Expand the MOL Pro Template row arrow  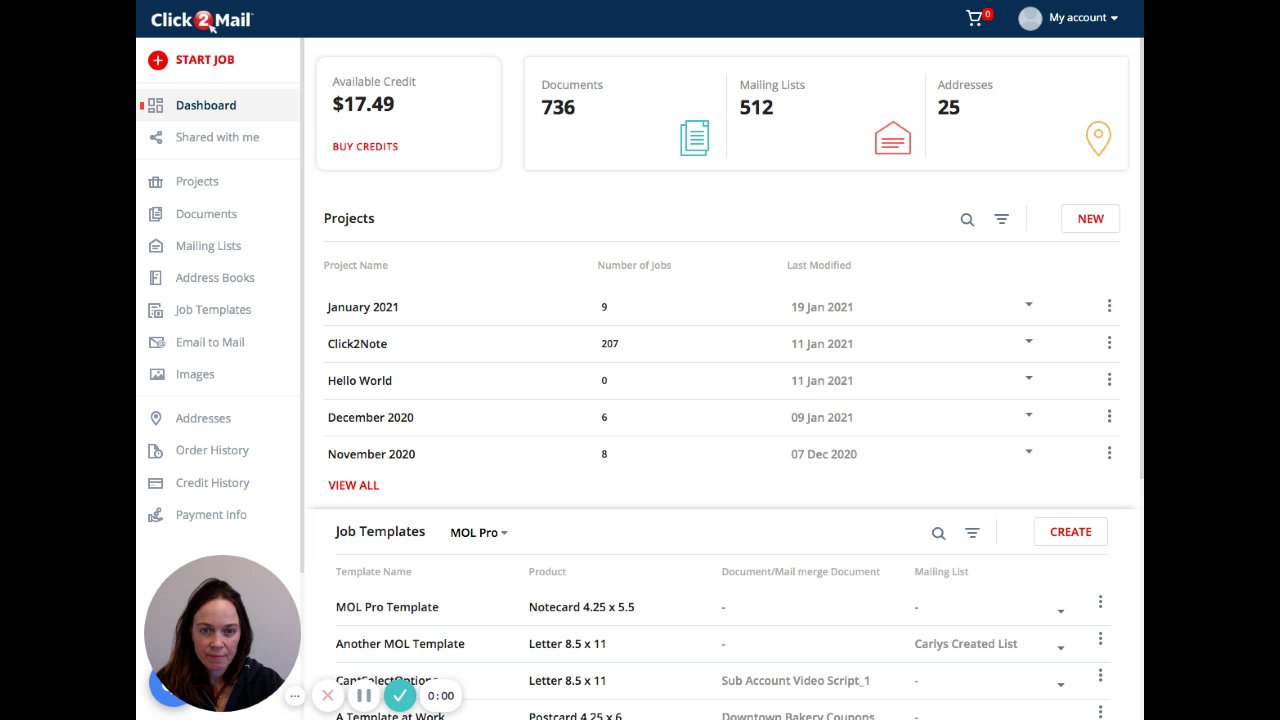pyautogui.click(x=1060, y=611)
